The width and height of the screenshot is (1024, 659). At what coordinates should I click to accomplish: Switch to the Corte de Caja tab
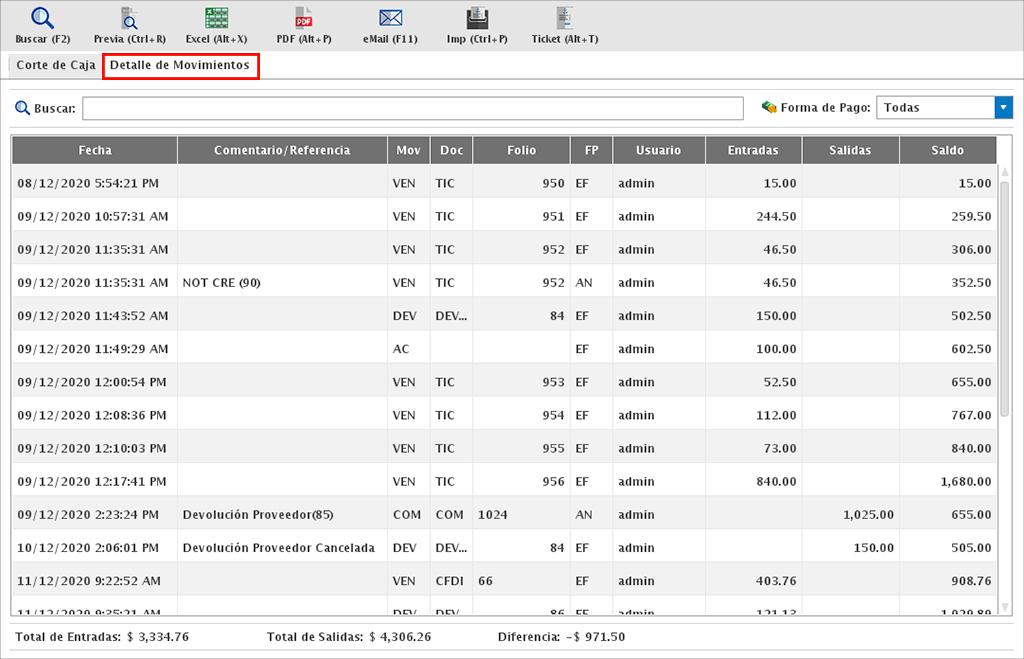(x=56, y=65)
